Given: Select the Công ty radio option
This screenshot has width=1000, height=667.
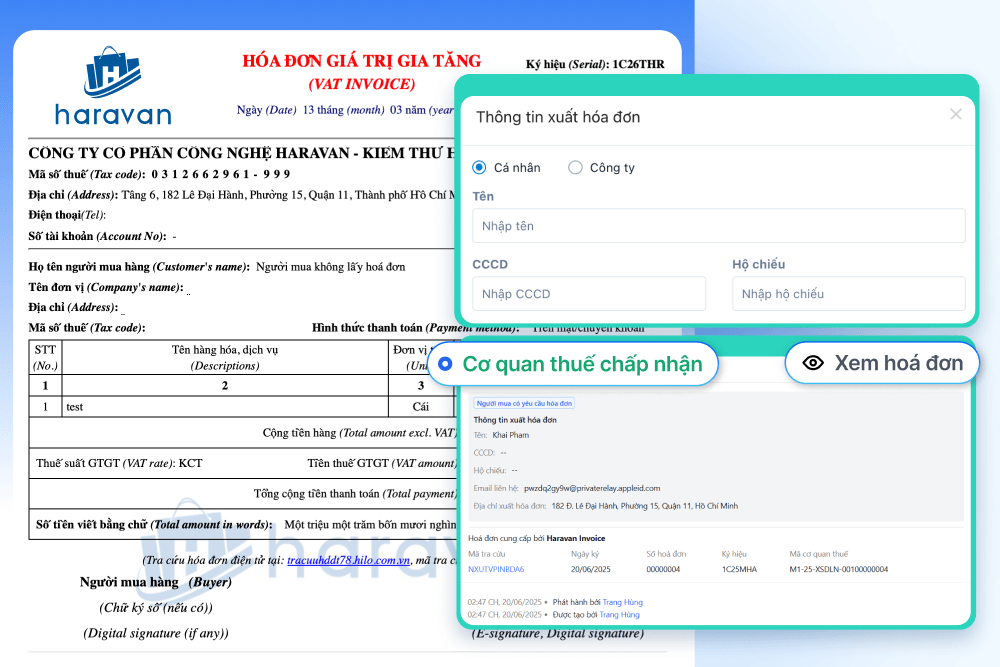Looking at the screenshot, I should [x=575, y=168].
